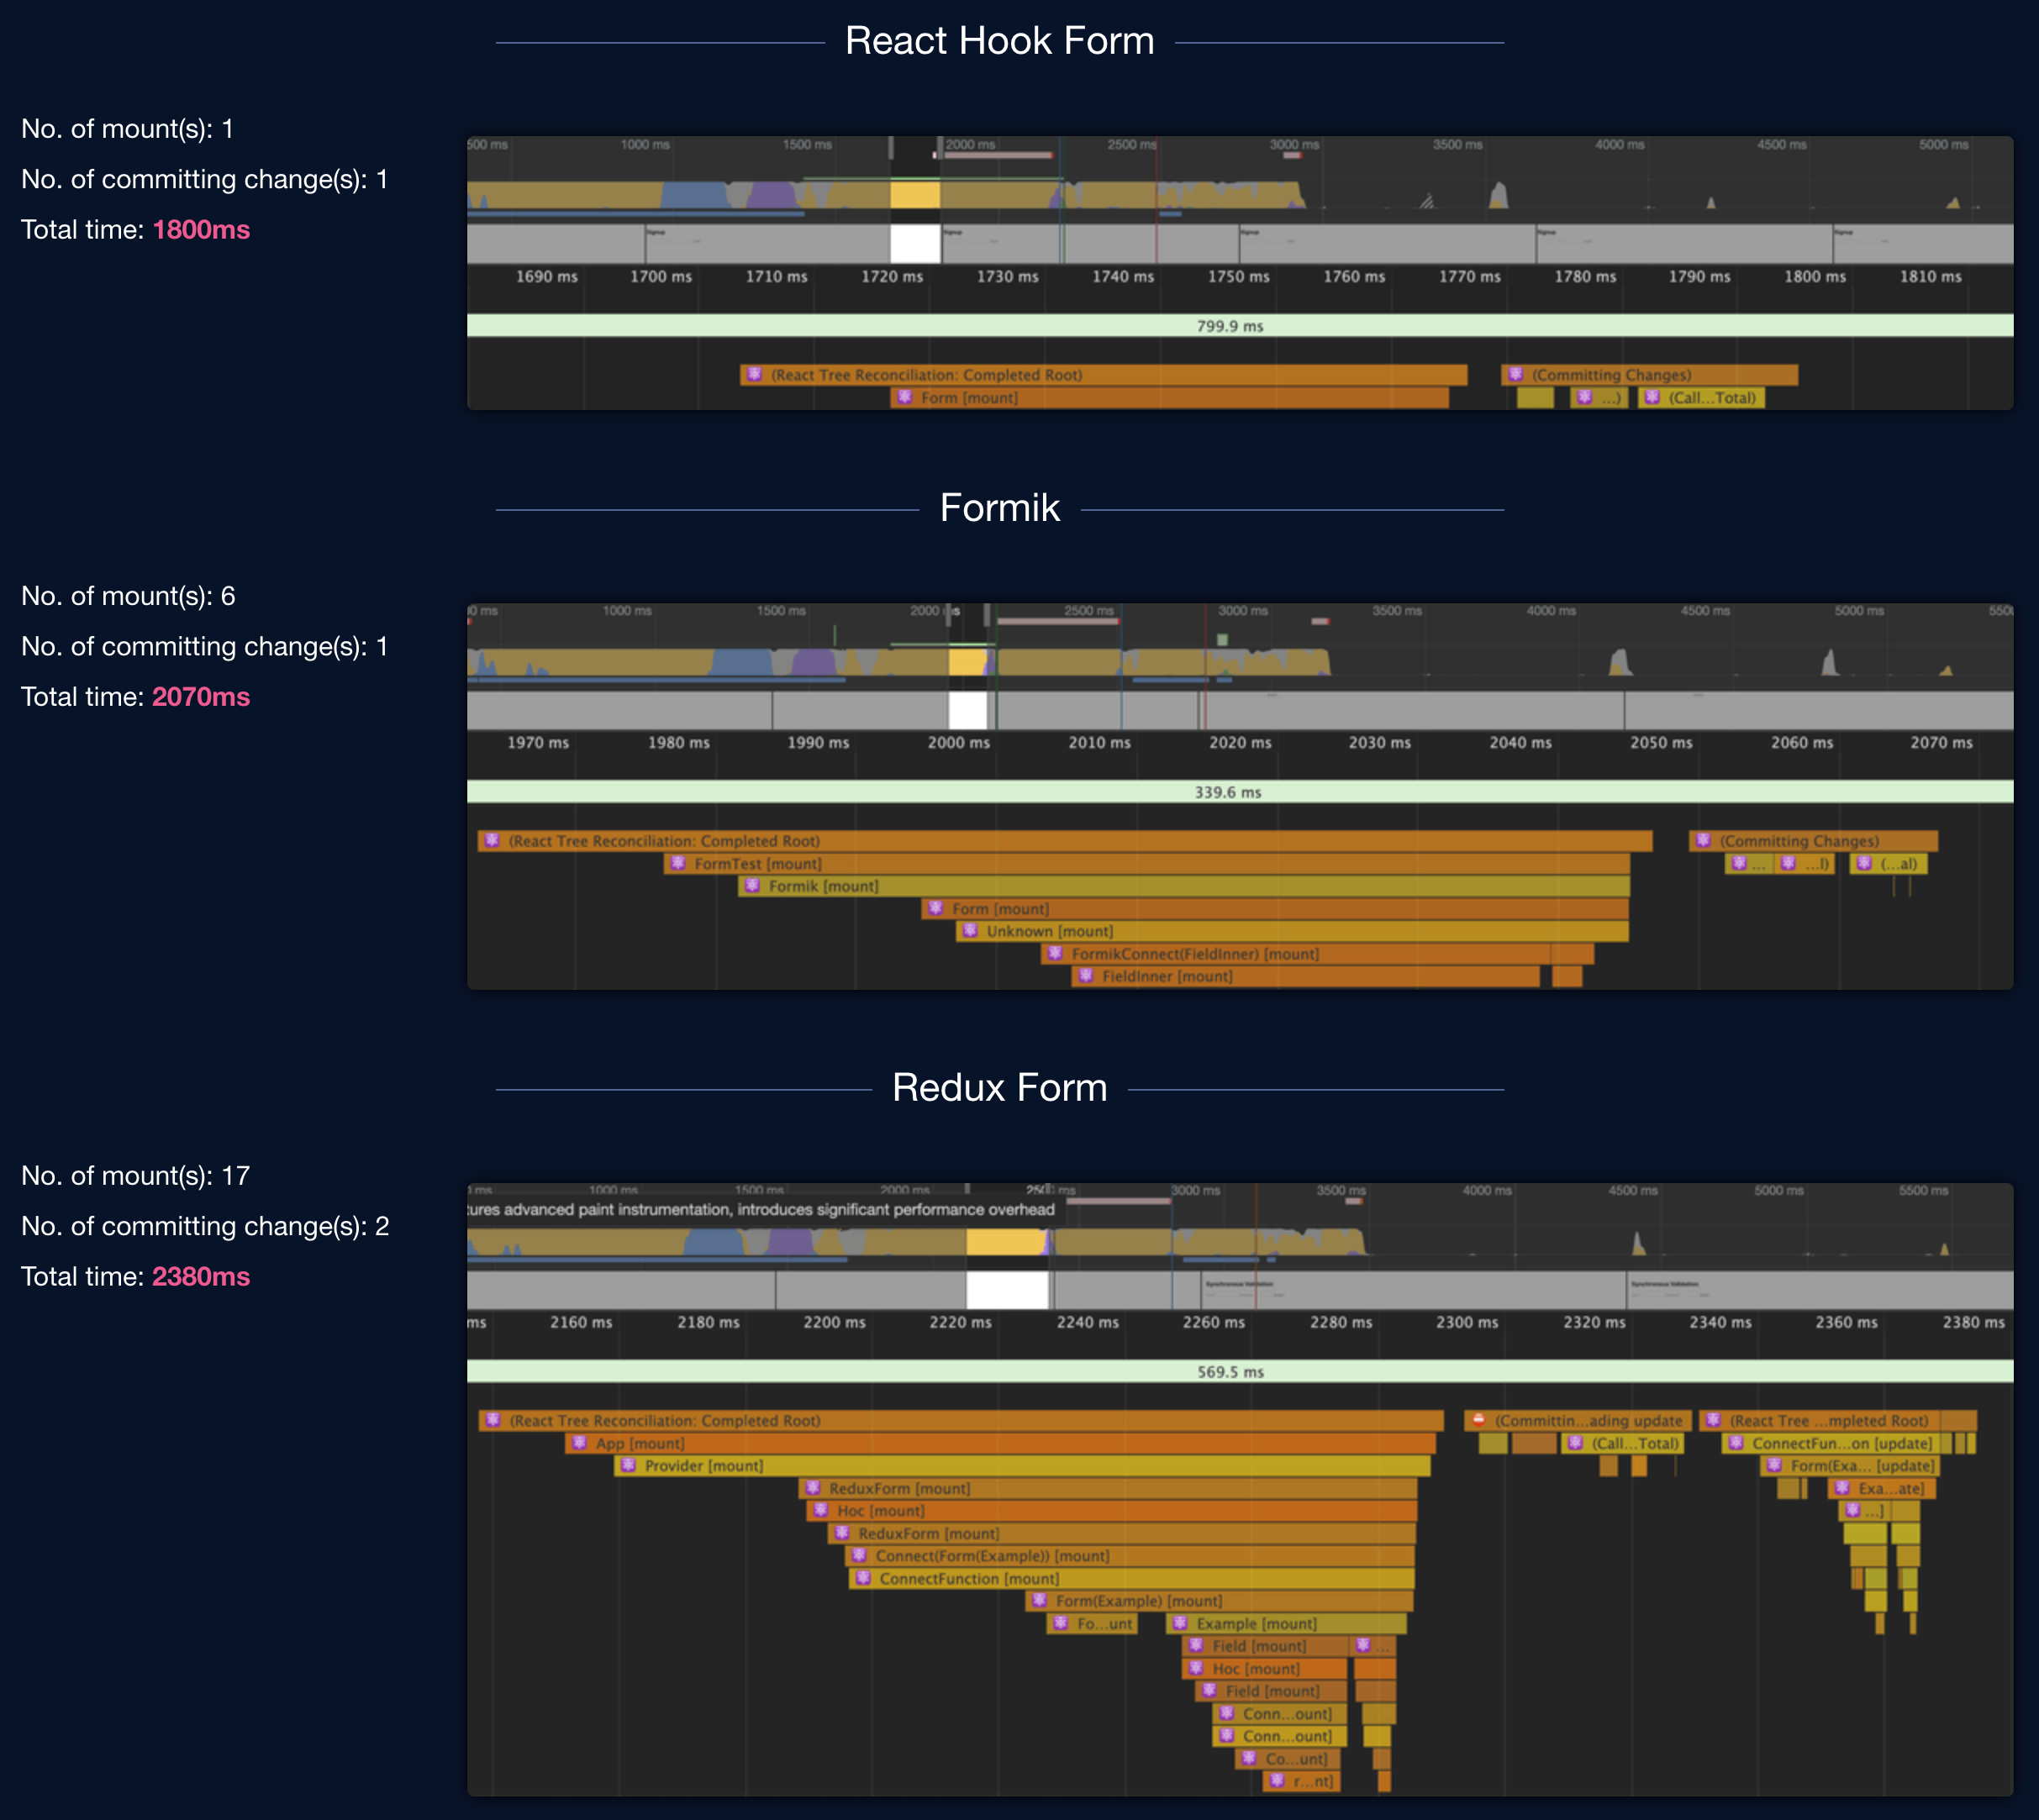Click the React icon on Provider [mount] bar
2039x1820 pixels.
(x=628, y=1465)
